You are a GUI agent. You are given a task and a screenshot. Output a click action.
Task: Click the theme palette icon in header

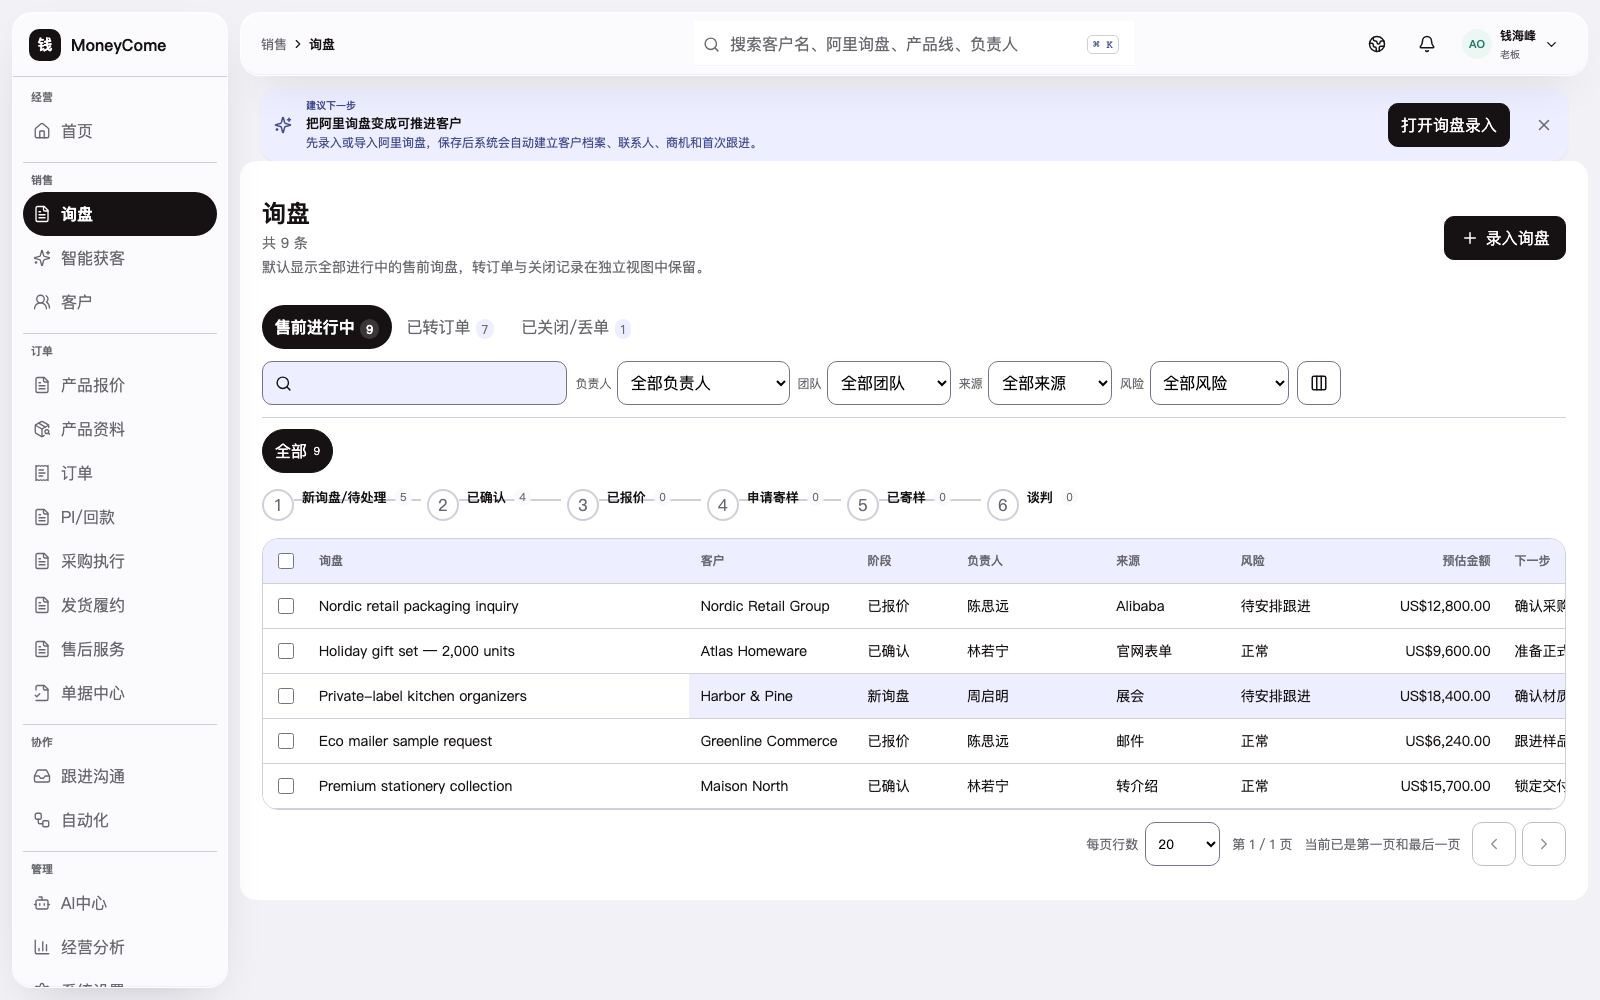coord(1377,44)
